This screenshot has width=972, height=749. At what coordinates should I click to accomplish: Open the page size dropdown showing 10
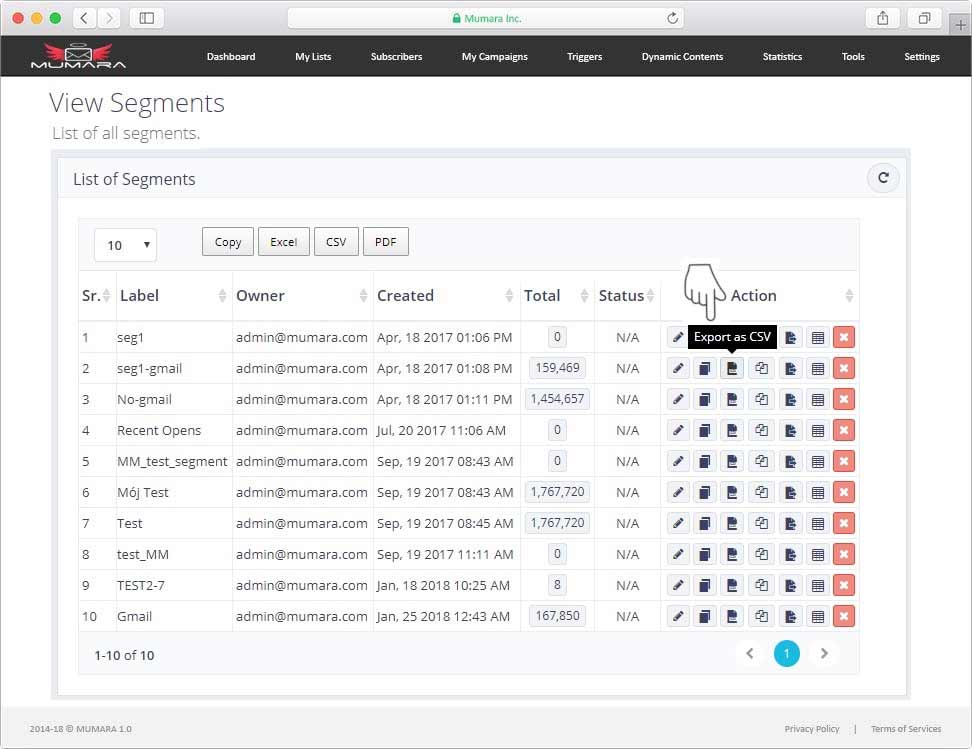click(x=124, y=244)
